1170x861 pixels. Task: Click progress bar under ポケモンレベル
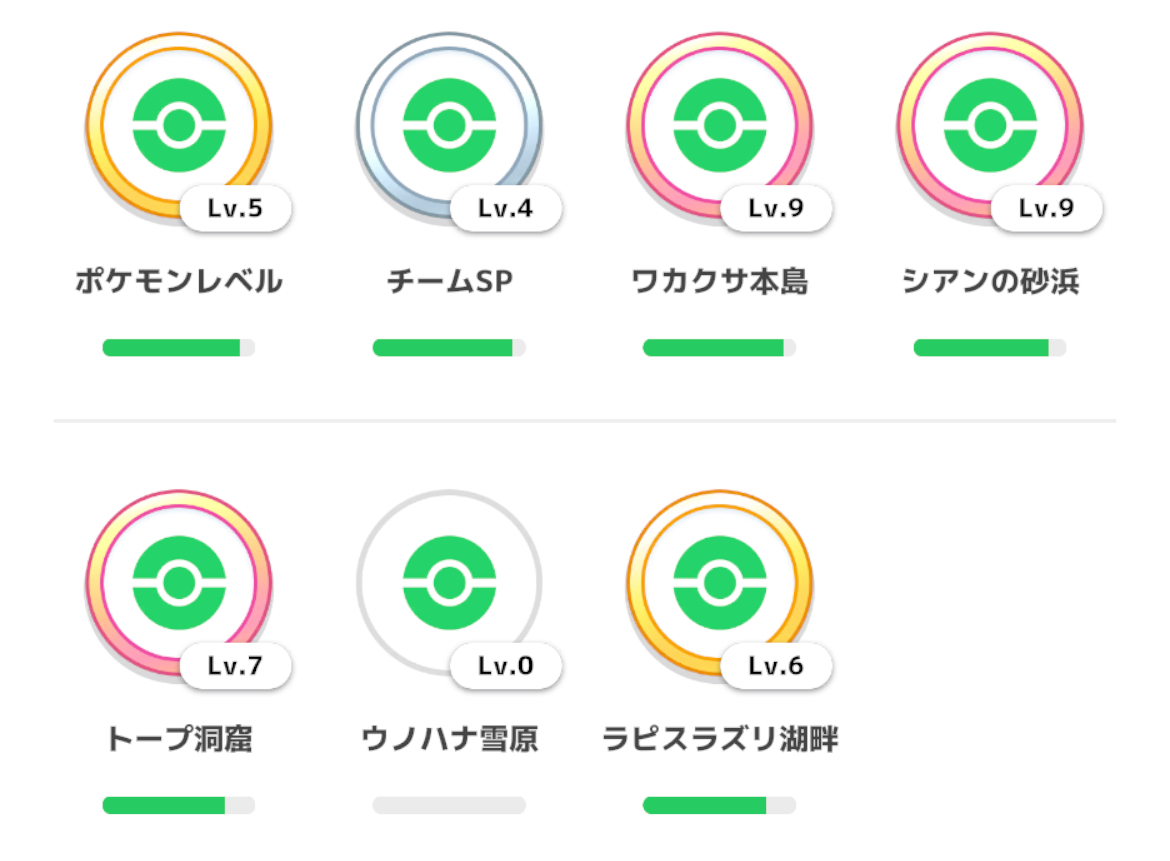tap(179, 348)
